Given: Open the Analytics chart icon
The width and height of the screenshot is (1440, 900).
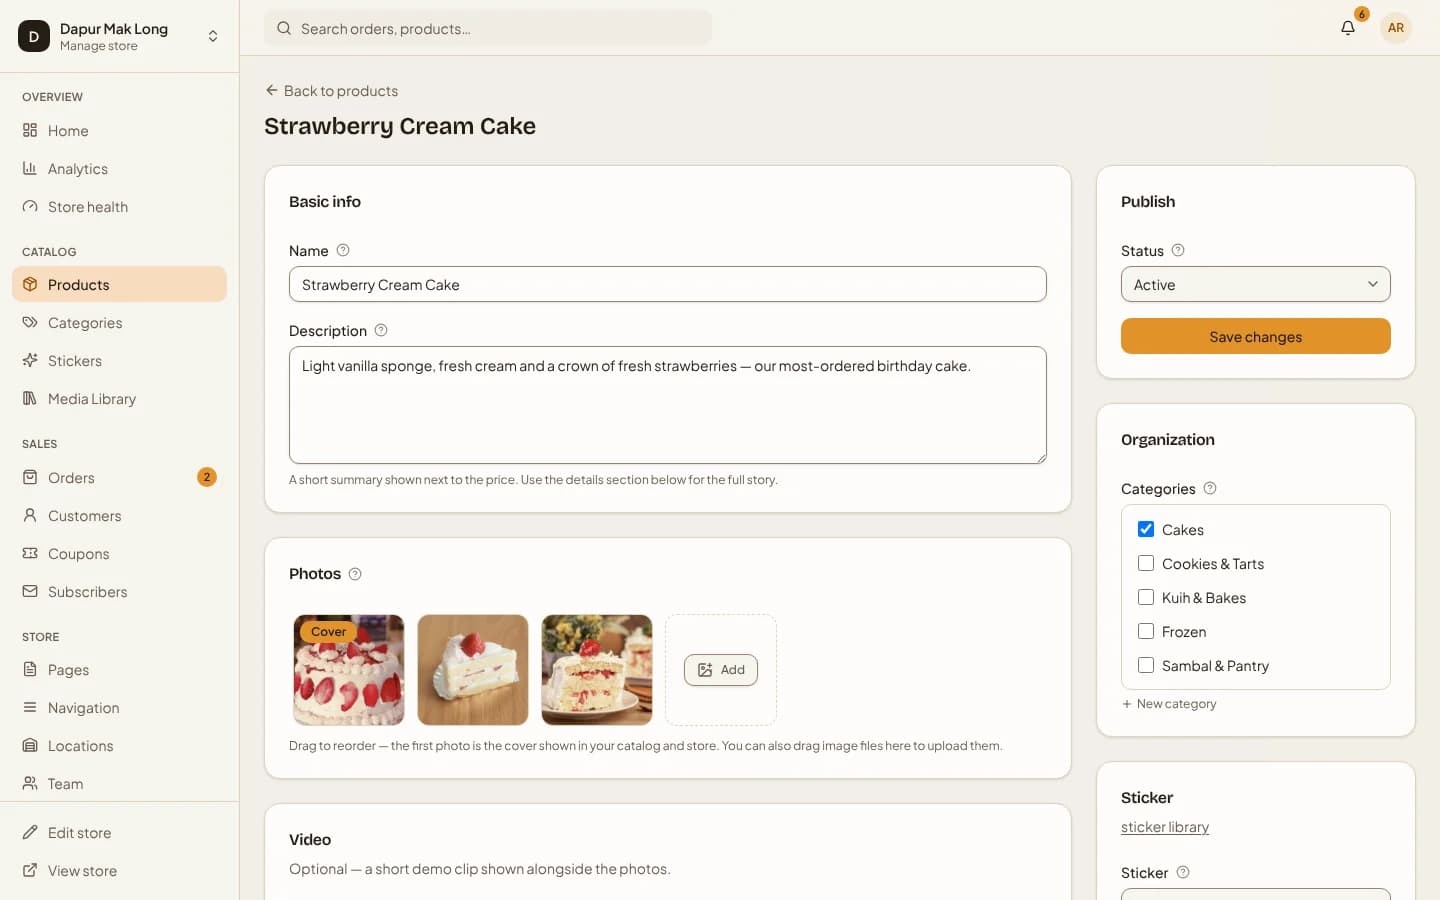Looking at the screenshot, I should (x=30, y=168).
